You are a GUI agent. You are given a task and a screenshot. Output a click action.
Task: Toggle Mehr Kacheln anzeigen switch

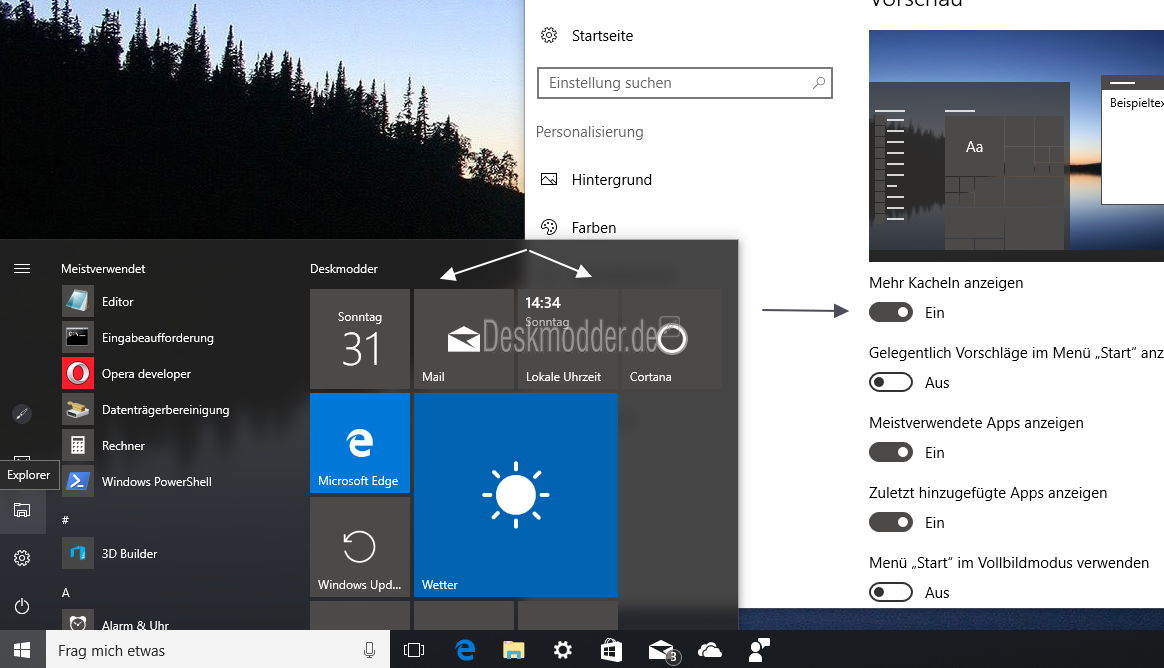coord(891,312)
